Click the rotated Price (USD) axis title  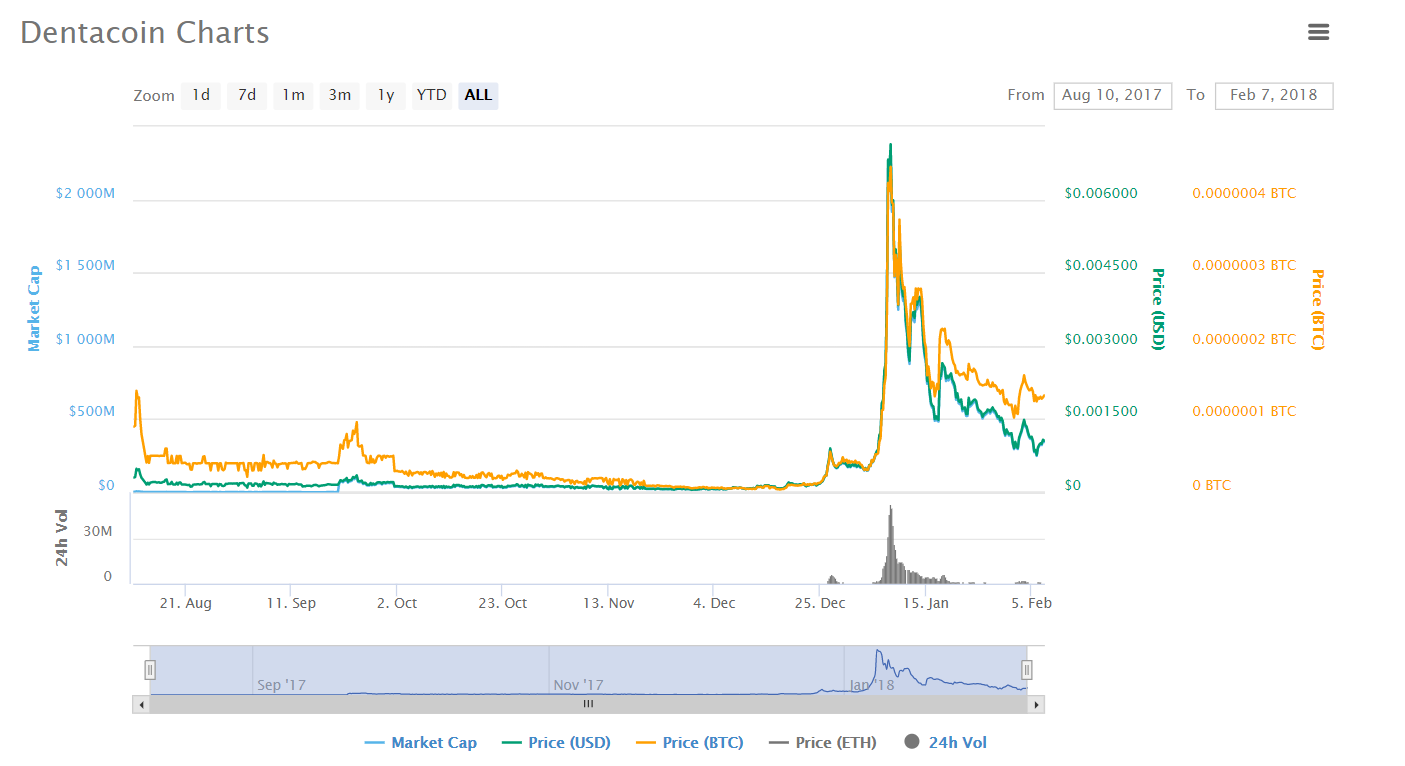(1158, 308)
